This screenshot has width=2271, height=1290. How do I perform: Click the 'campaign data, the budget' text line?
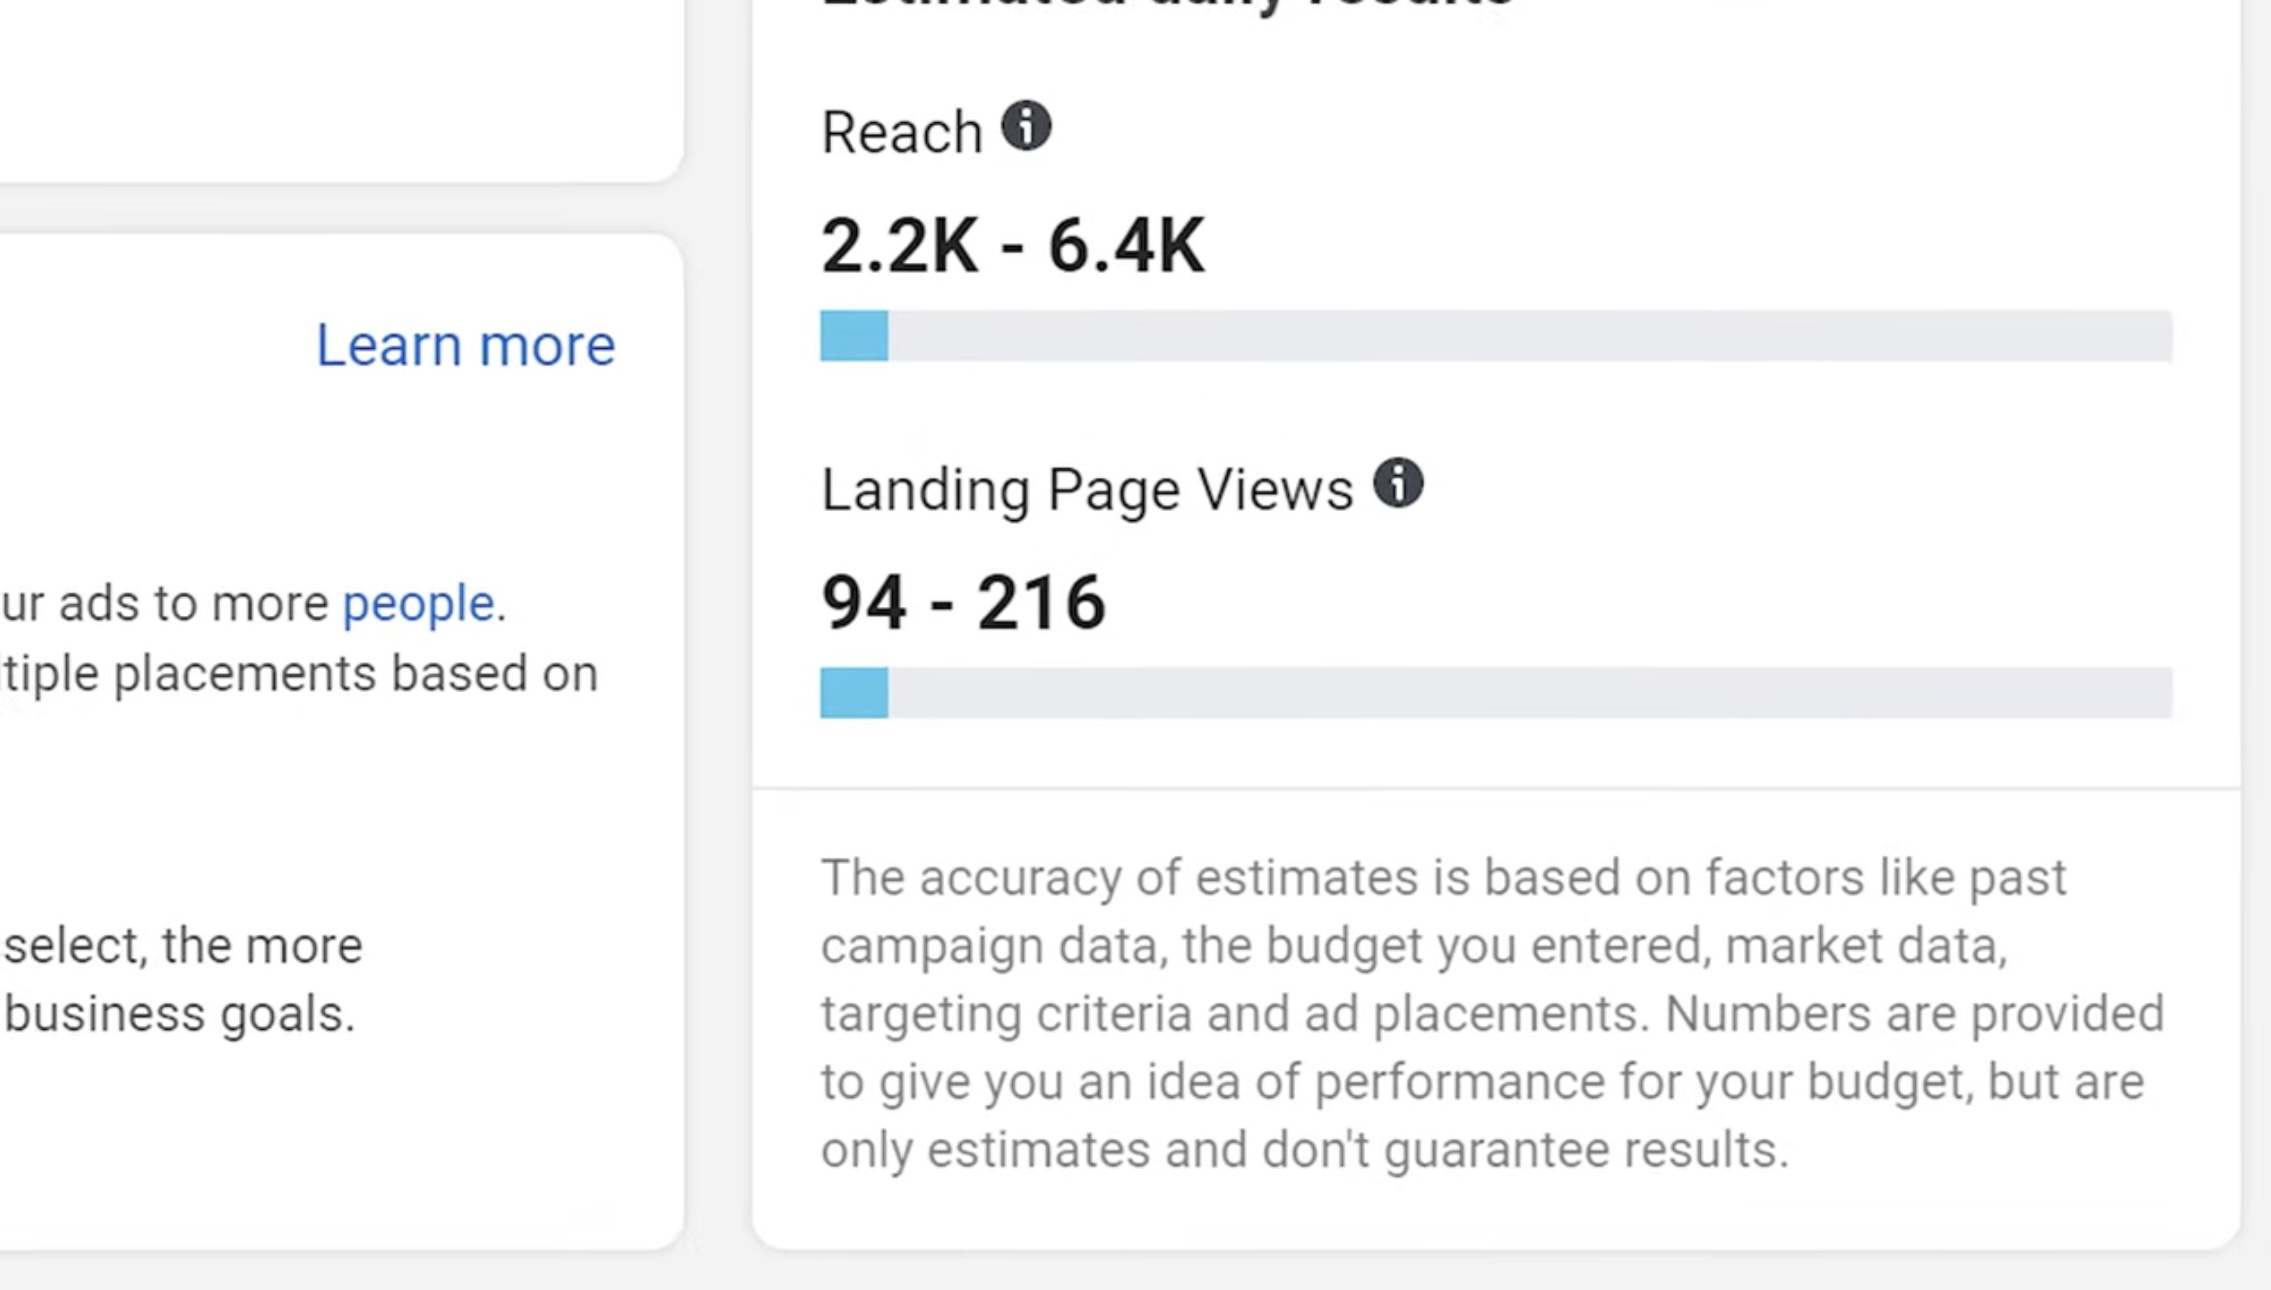click(1124, 946)
